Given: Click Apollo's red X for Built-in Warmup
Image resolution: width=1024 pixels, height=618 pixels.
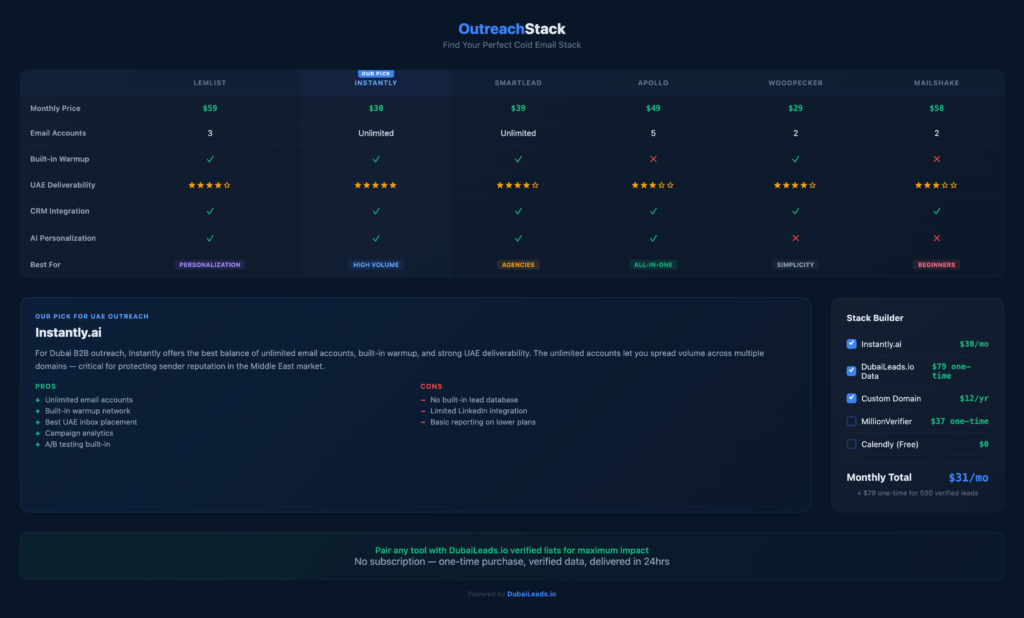Looking at the screenshot, I should 653,159.
